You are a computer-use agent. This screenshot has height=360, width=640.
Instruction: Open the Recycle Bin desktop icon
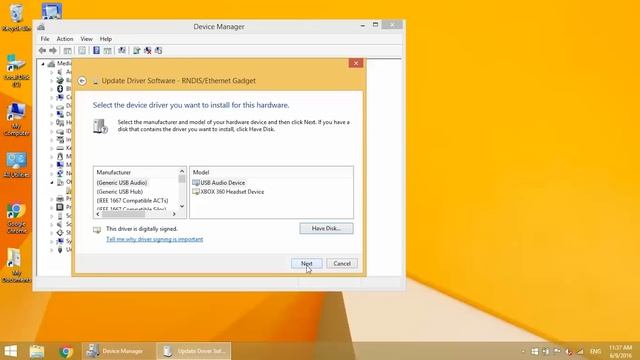pyautogui.click(x=16, y=17)
